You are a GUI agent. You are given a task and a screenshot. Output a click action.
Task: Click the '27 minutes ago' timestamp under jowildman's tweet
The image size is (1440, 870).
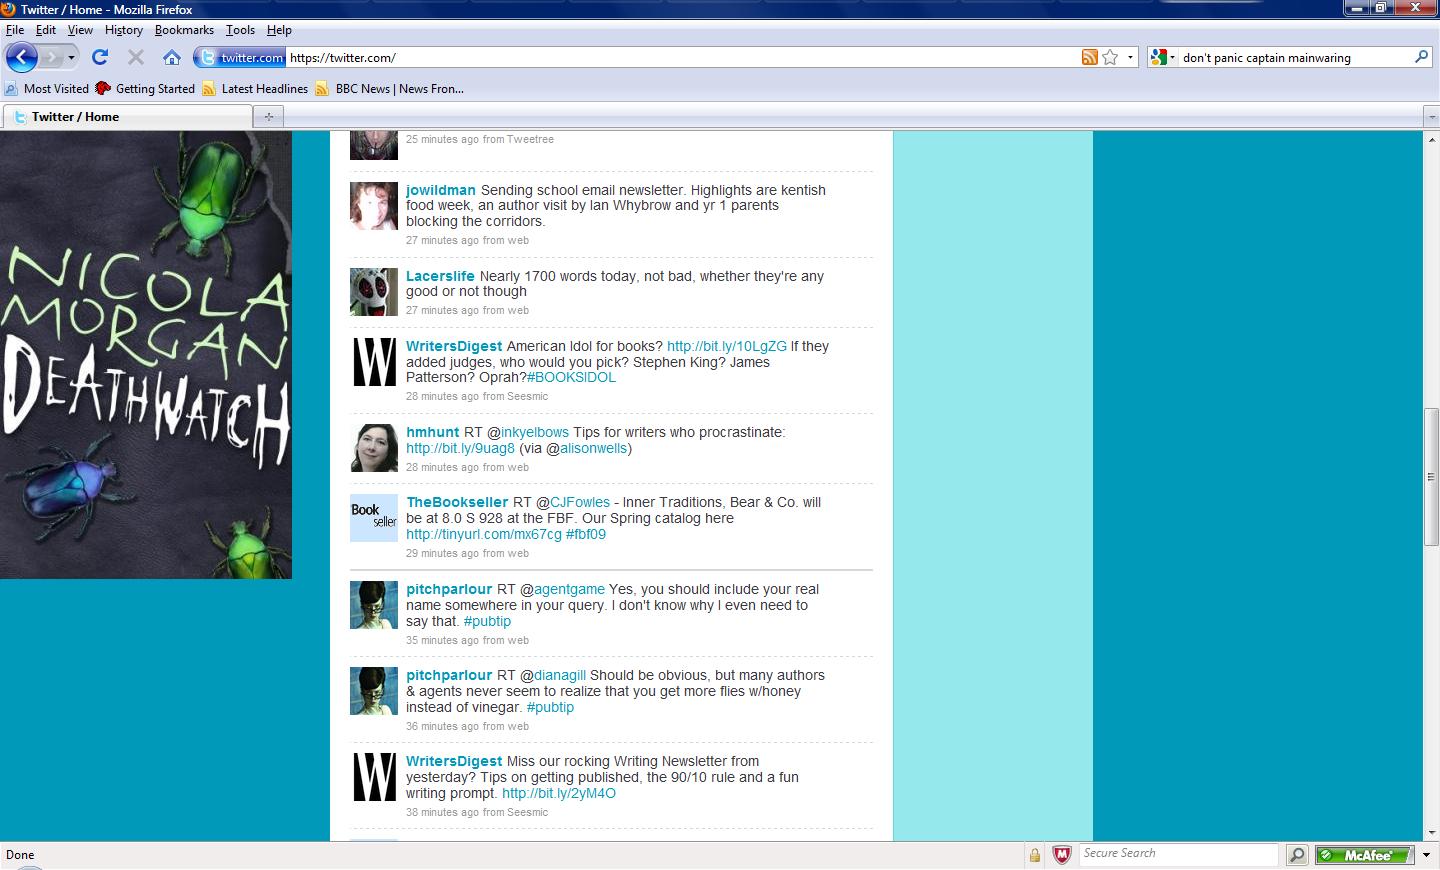442,240
